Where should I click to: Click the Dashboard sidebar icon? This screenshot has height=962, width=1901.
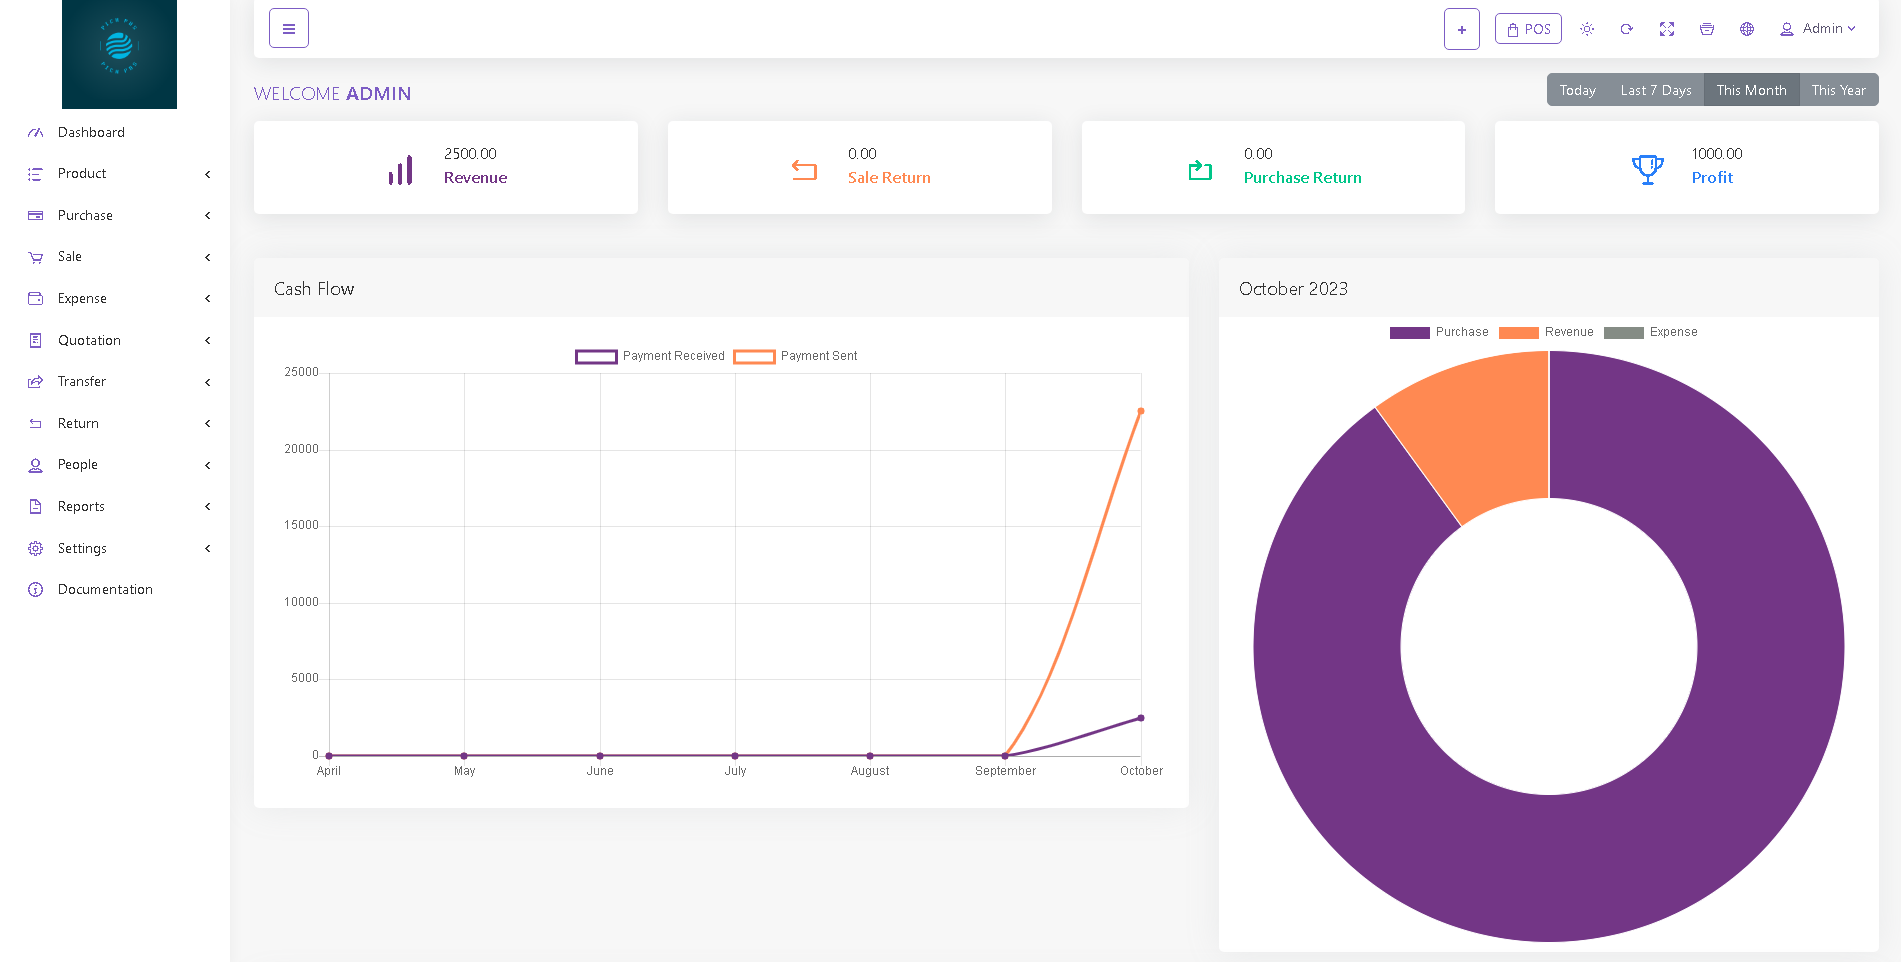pyautogui.click(x=36, y=133)
